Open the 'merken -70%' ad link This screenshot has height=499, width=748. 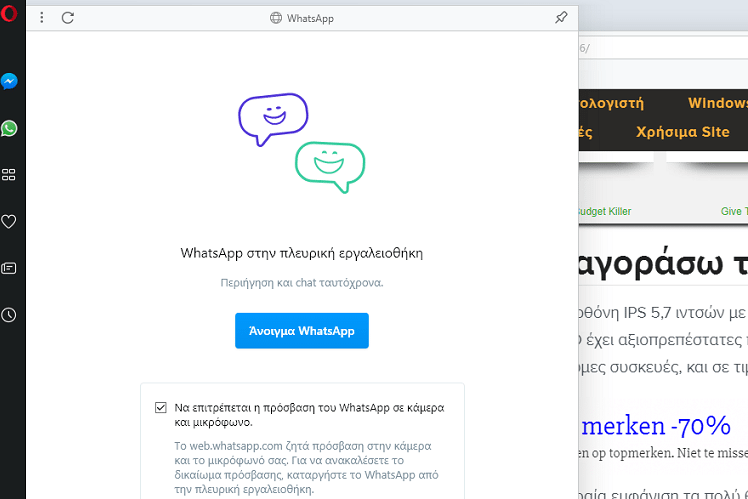coord(656,426)
